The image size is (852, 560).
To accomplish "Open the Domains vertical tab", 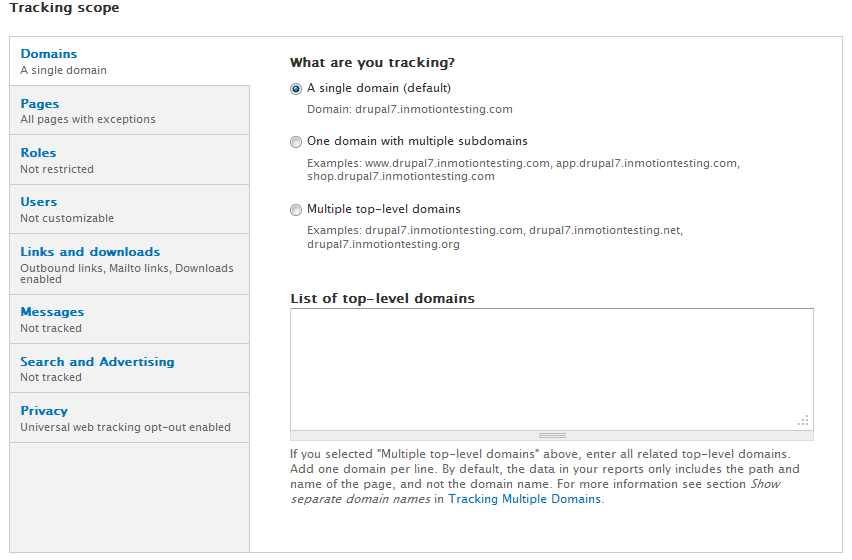I will (x=49, y=54).
